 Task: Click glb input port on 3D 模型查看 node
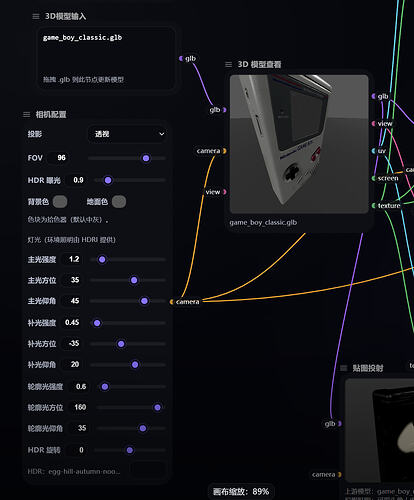pos(225,110)
